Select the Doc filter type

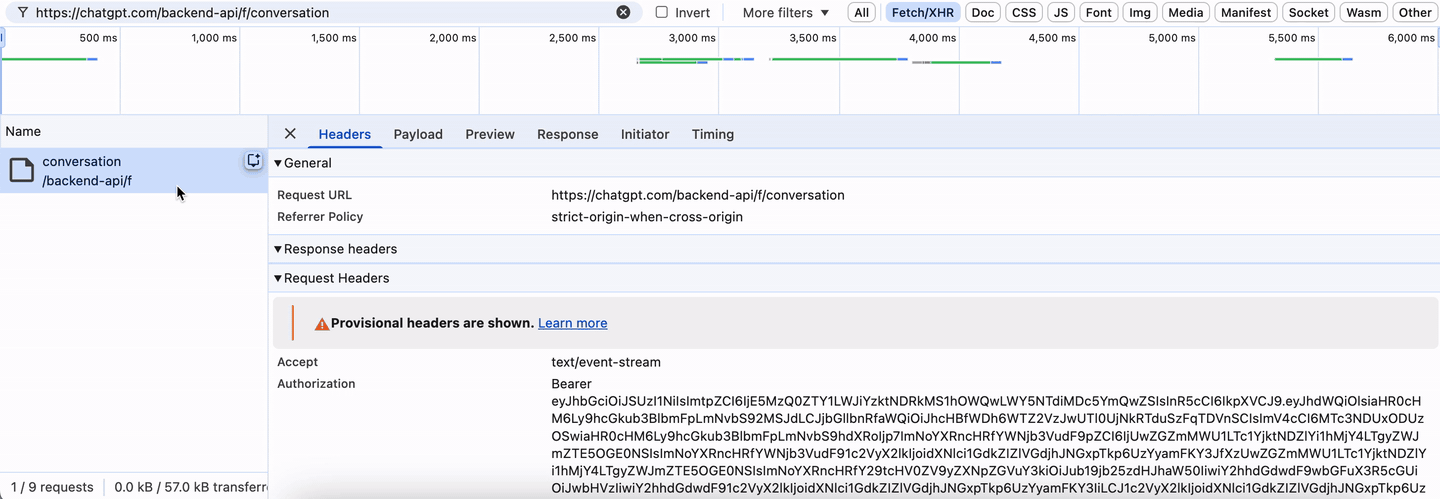pos(983,12)
